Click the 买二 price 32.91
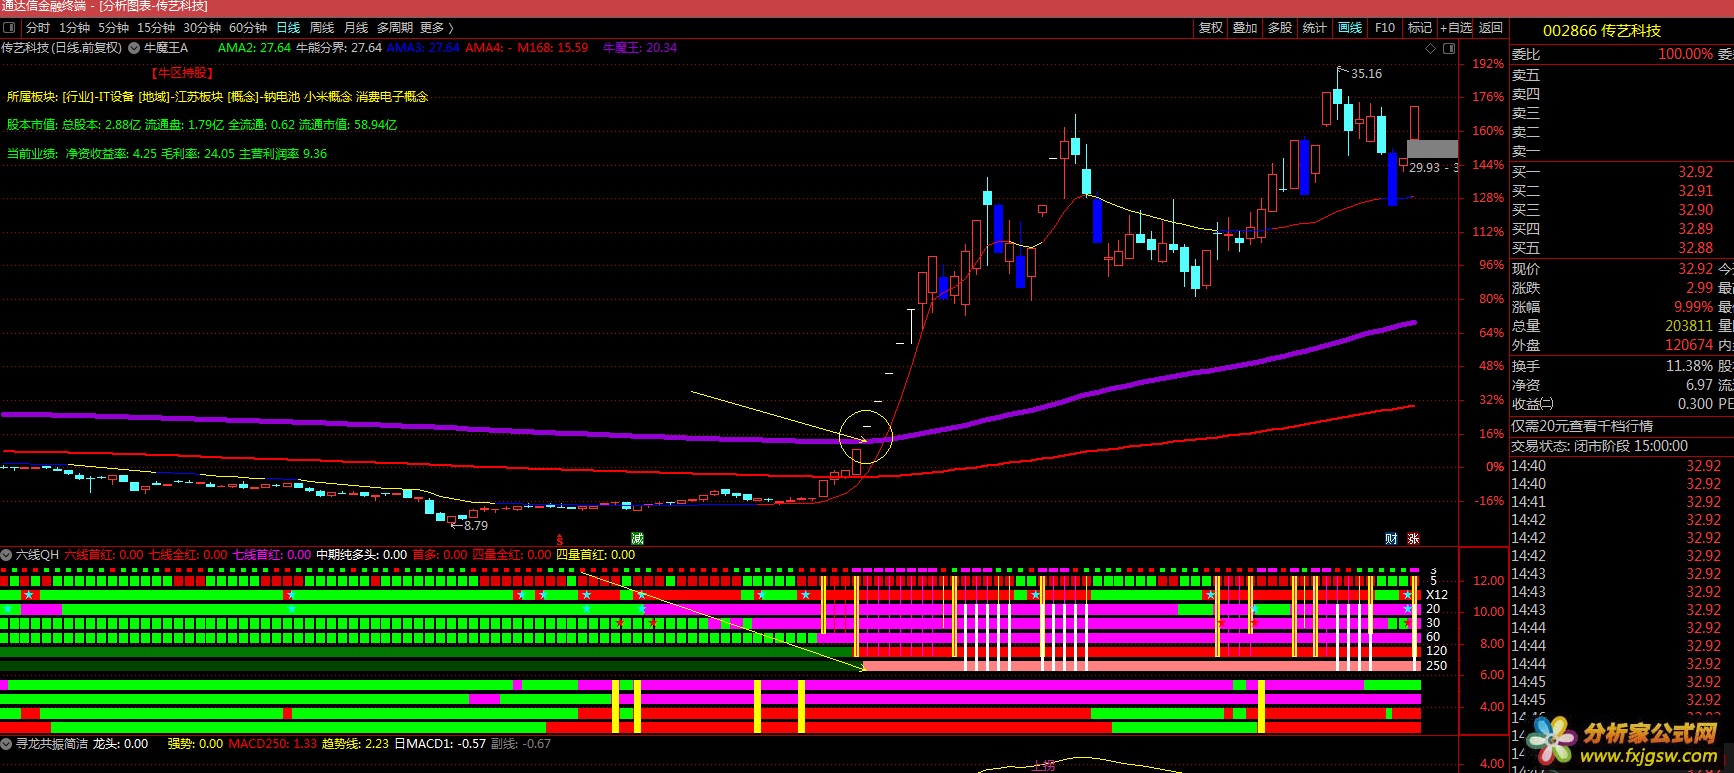The height and width of the screenshot is (773, 1734). tap(1695, 191)
